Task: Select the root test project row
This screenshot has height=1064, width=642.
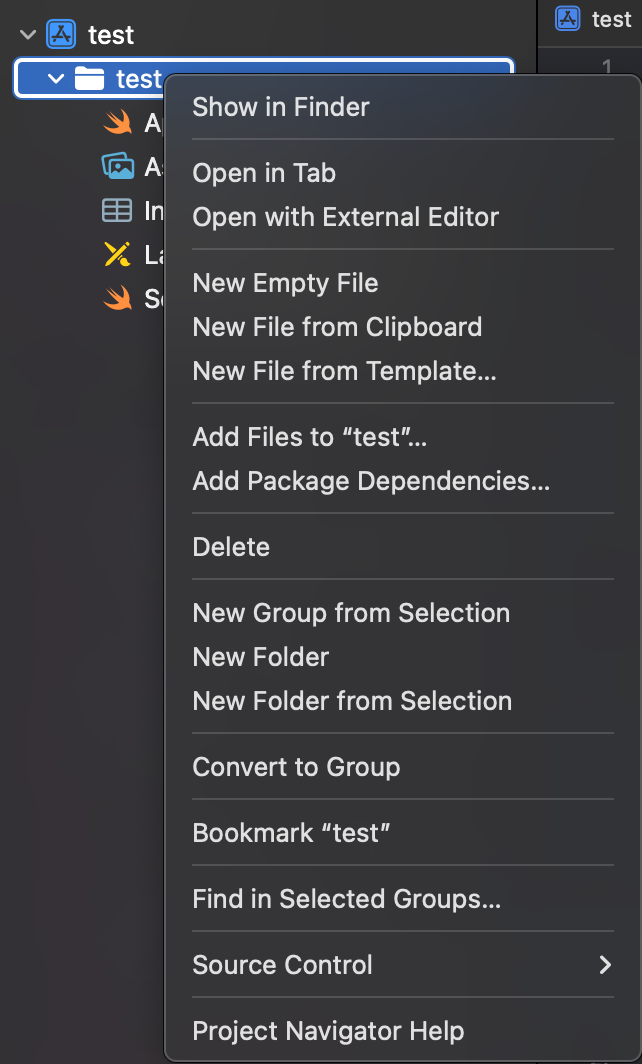Action: click(x=110, y=35)
